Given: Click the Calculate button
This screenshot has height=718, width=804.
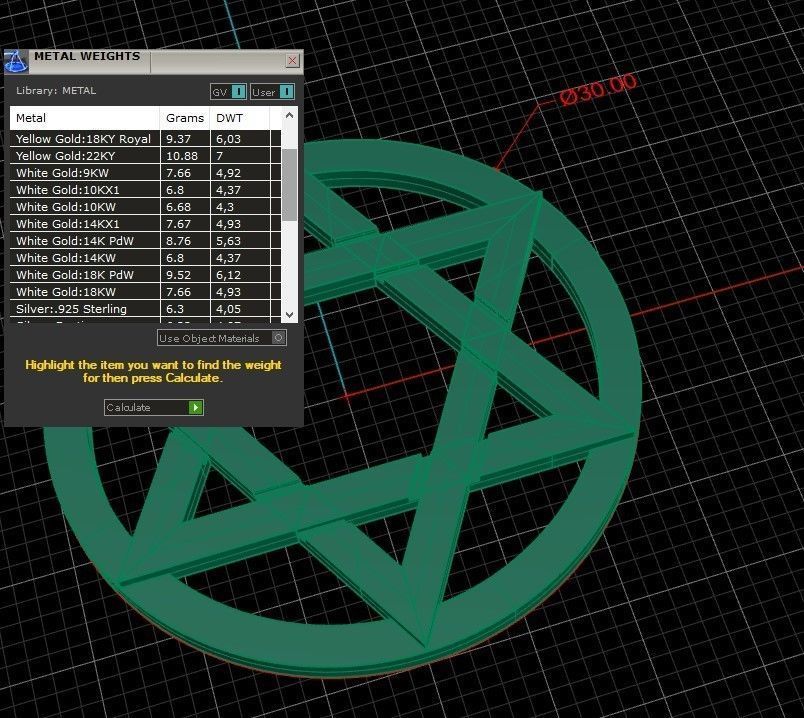Looking at the screenshot, I should click(x=153, y=407).
